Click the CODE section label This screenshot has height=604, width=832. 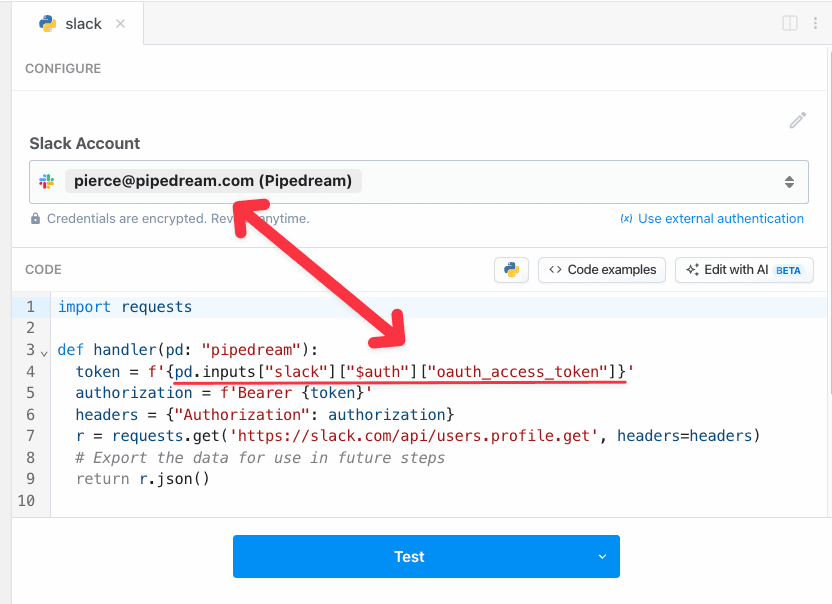(x=43, y=270)
